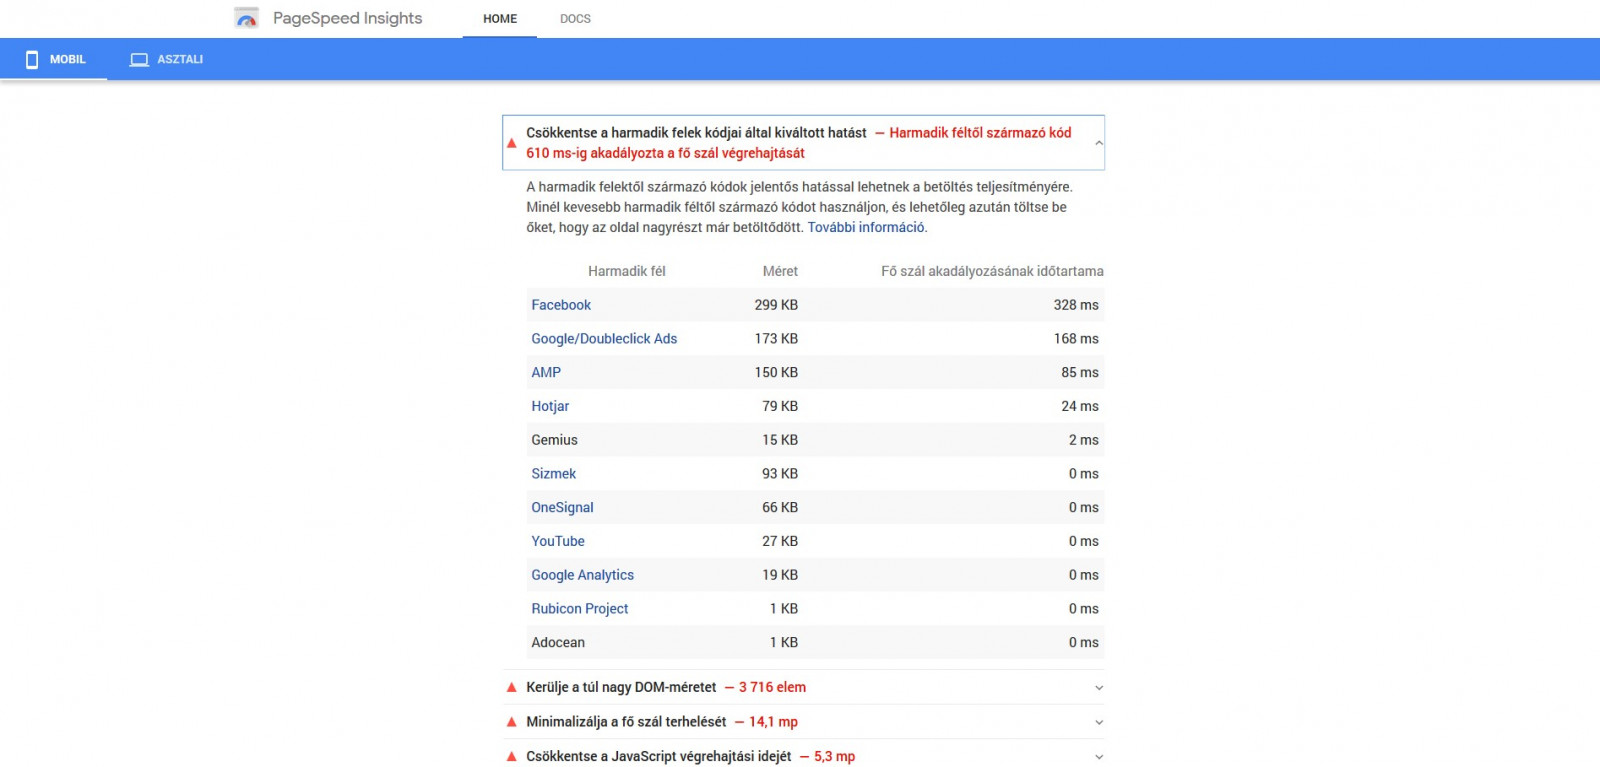The width and height of the screenshot is (1600, 767).
Task: Select the mobile phone icon for MOBIL
Action: [32, 59]
